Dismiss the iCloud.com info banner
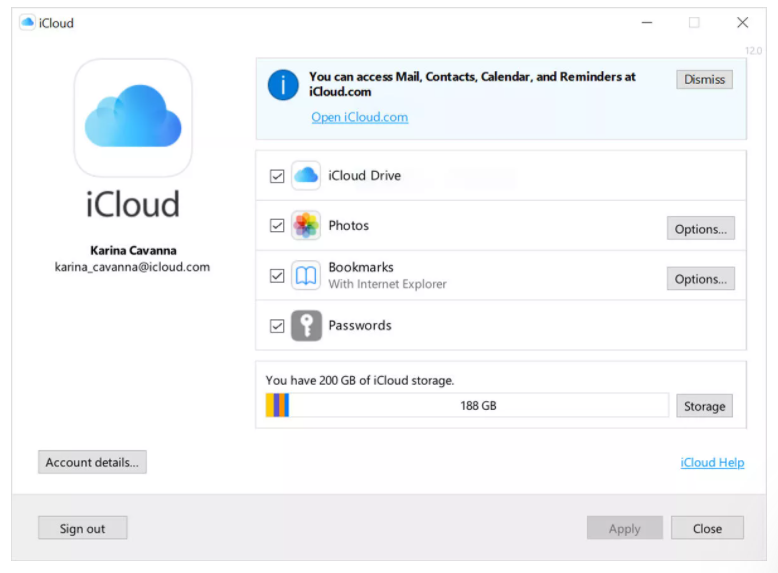Screen dimensions: 778x573 (x=704, y=79)
